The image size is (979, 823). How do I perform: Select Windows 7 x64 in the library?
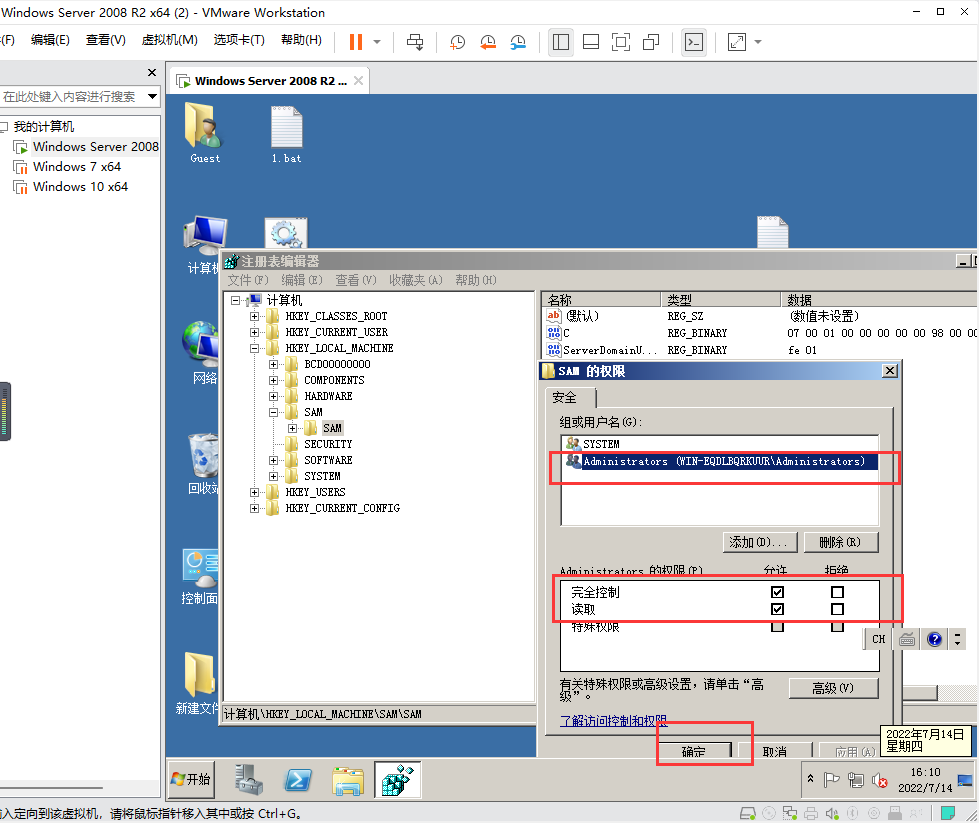[x=77, y=167]
